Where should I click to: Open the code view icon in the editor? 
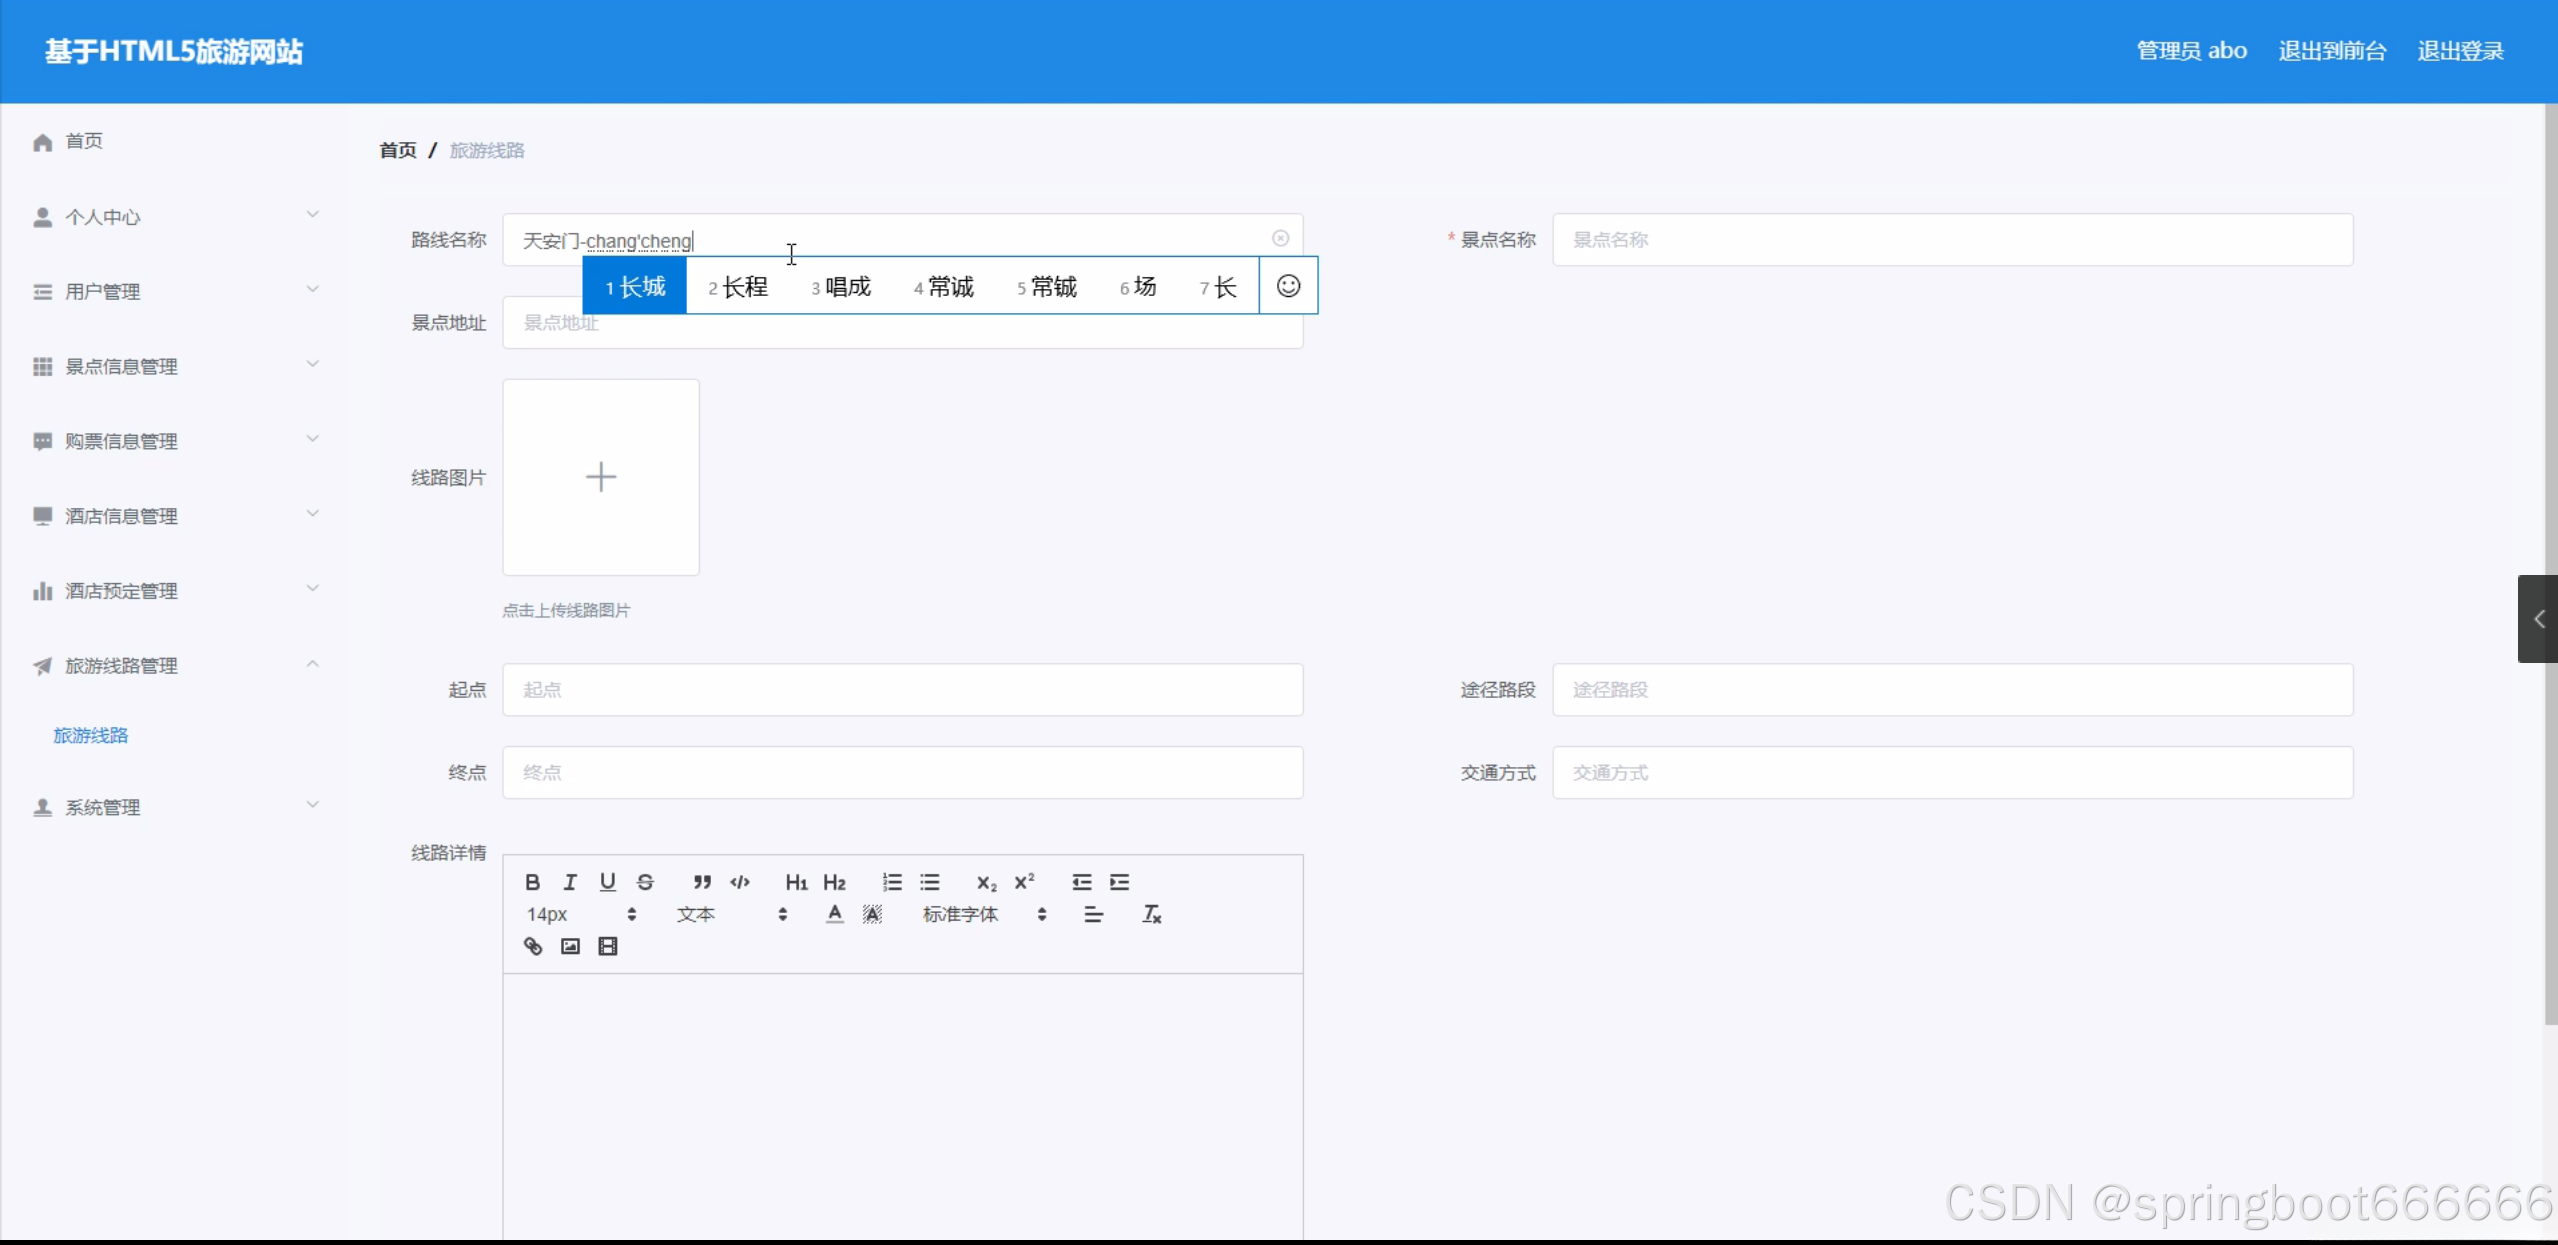coord(739,882)
